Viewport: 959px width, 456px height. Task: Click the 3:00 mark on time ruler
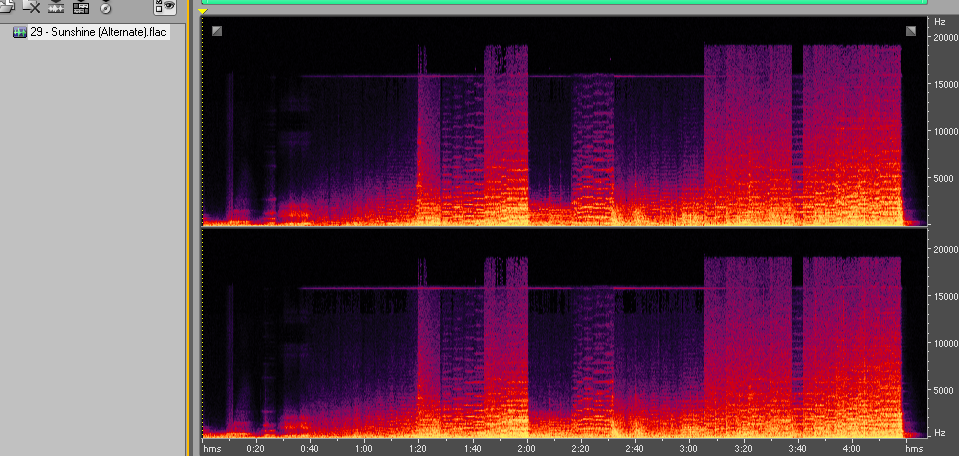click(689, 449)
